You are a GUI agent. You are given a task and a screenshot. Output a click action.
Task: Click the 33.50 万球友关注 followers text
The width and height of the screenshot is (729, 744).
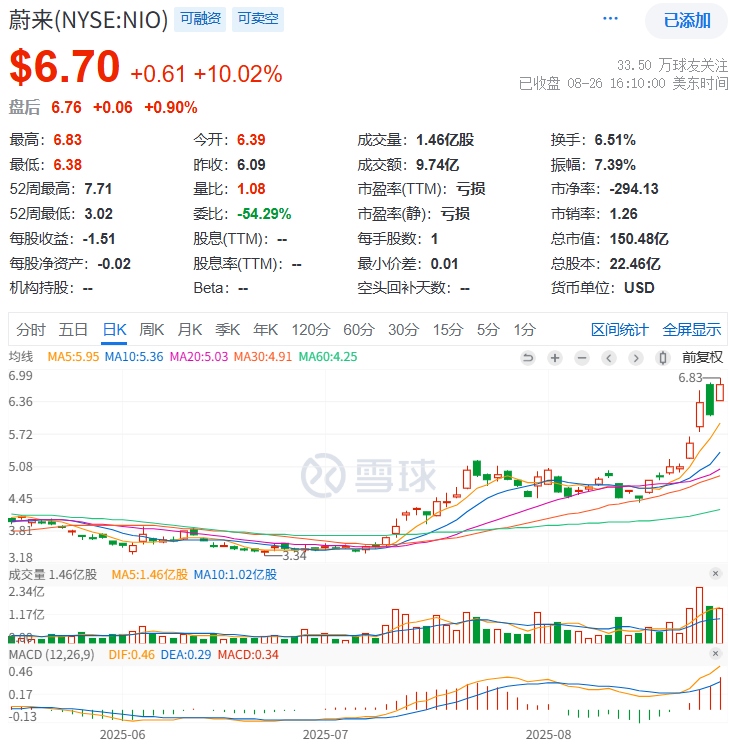(672, 65)
